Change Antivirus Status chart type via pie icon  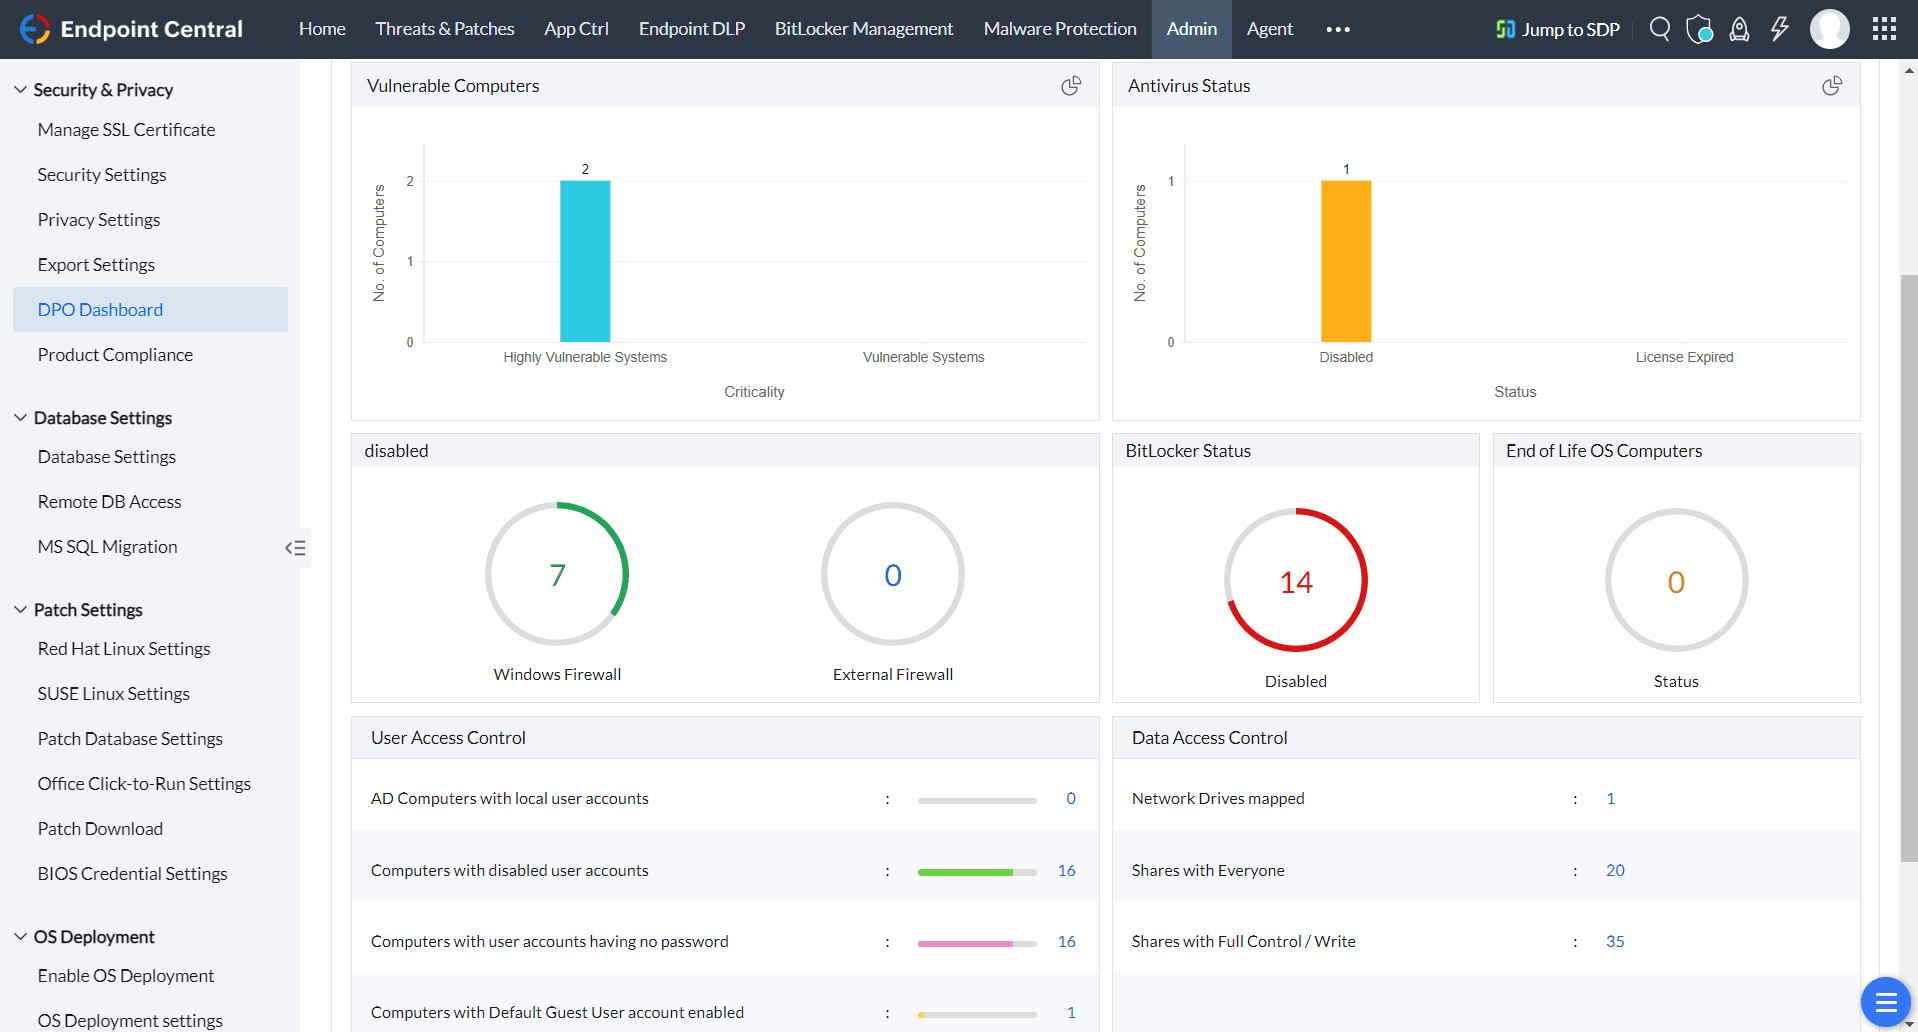[x=1831, y=86]
